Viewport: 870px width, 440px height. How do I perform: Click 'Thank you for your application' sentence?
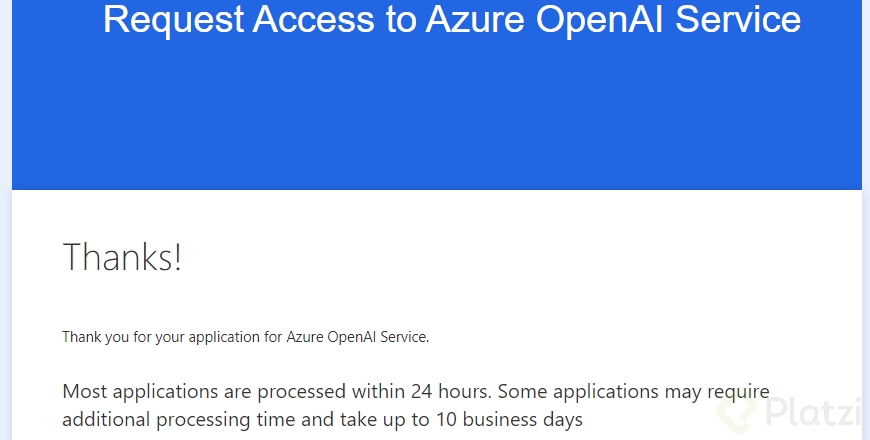pyautogui.click(x=245, y=337)
